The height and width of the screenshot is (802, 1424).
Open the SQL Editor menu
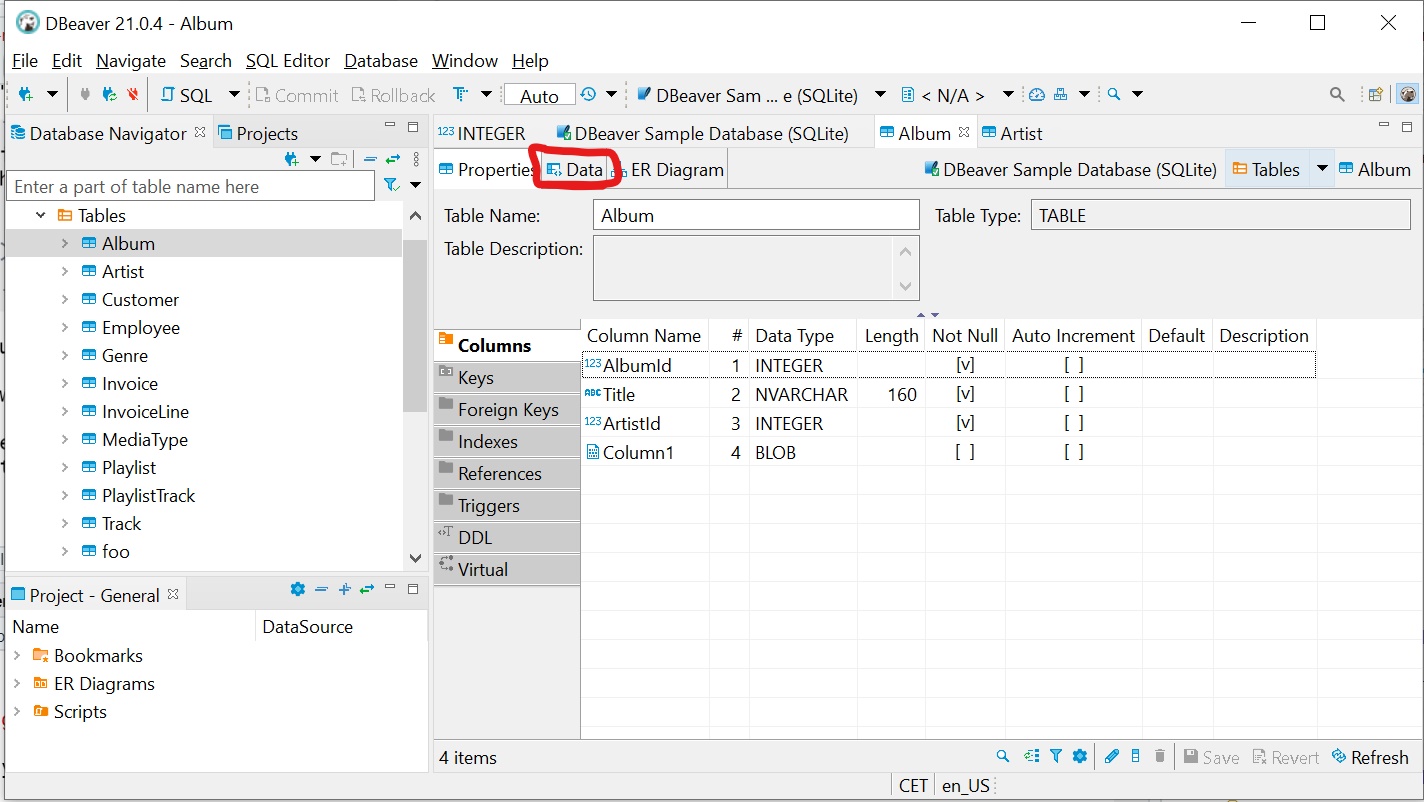click(288, 61)
